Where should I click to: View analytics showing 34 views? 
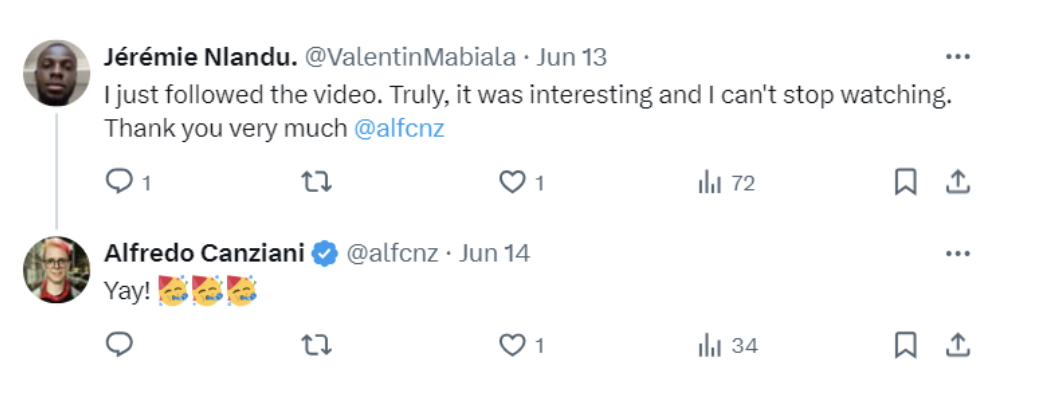pos(728,346)
